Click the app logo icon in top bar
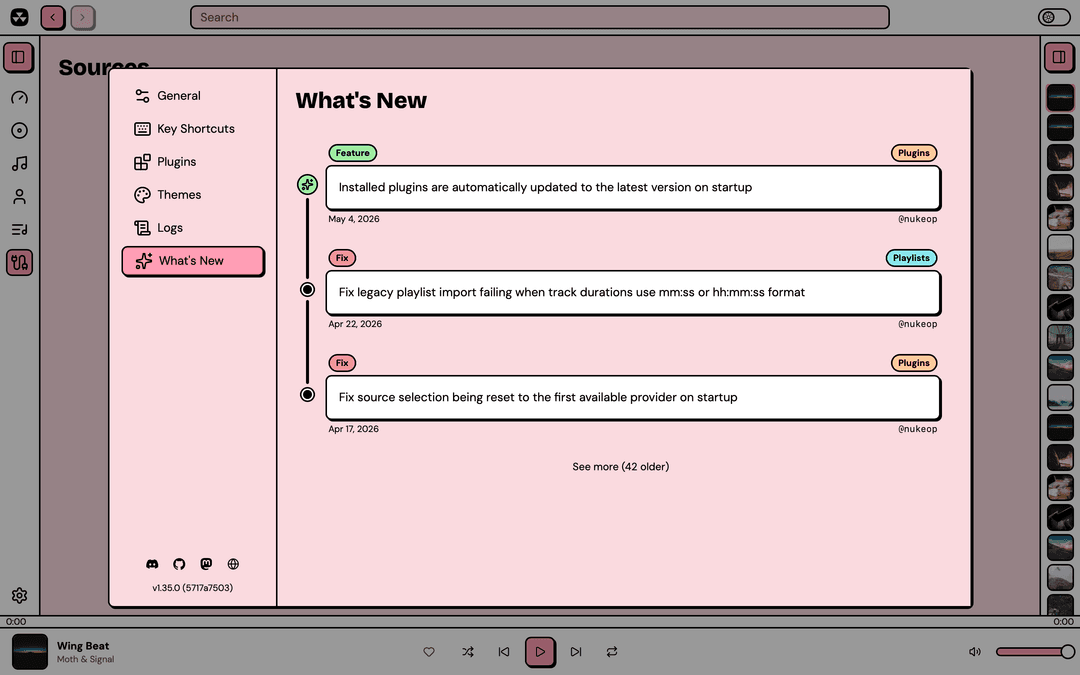1080x675 pixels. click(x=19, y=17)
